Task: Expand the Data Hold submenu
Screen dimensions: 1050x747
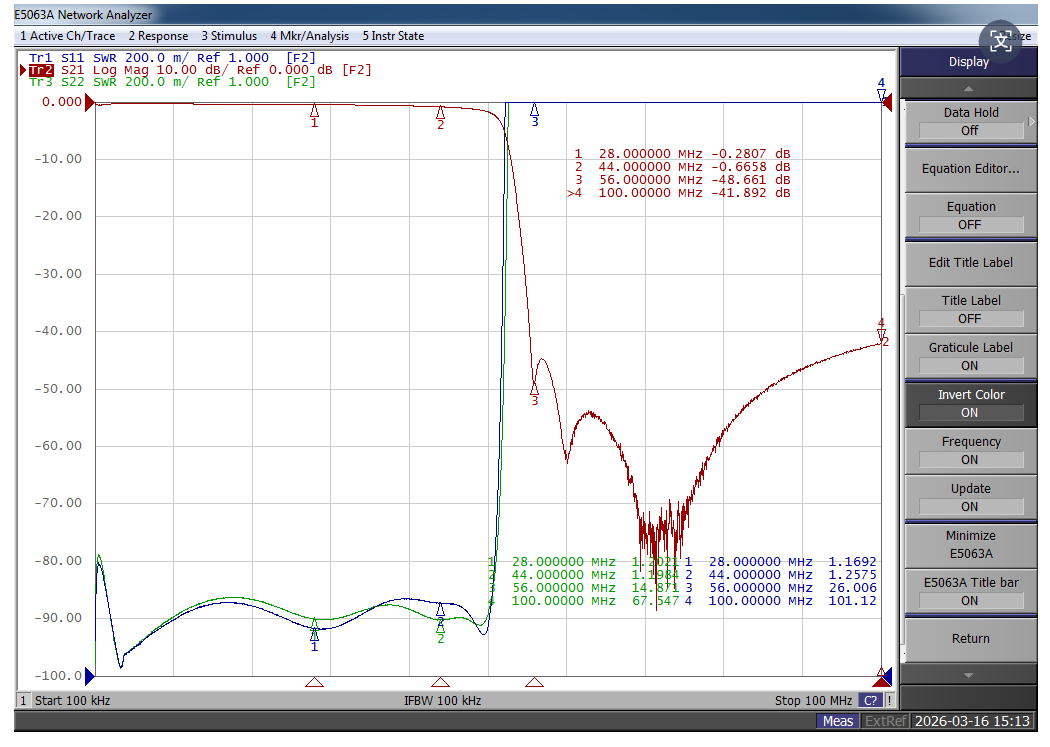Action: (x=970, y=121)
